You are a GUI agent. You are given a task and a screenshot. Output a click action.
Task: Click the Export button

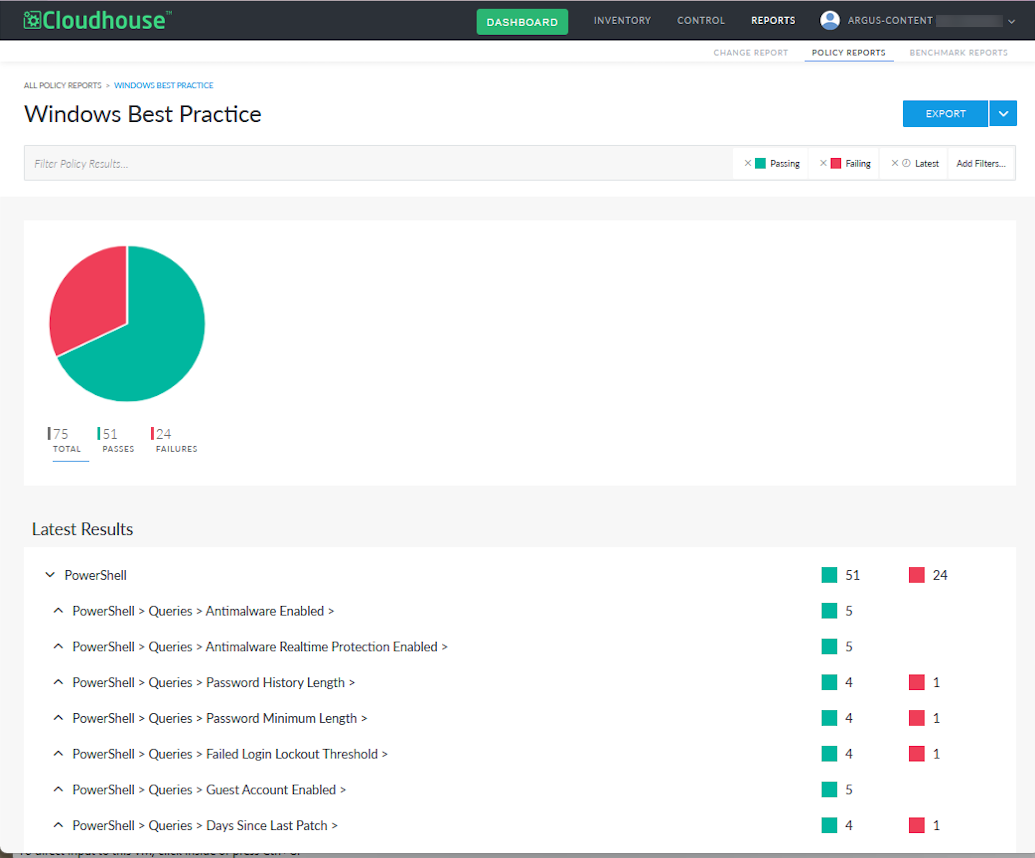(945, 114)
